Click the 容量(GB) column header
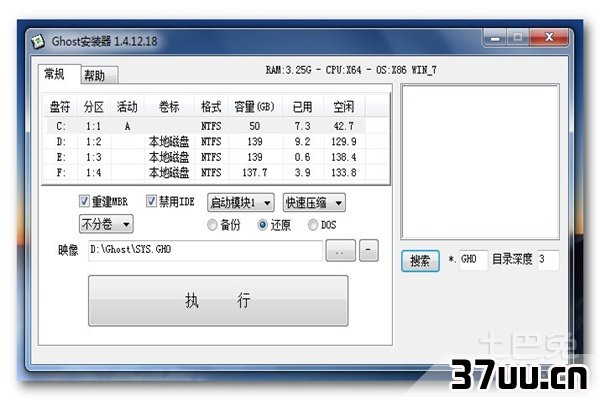The width and height of the screenshot is (600, 400). [255, 107]
